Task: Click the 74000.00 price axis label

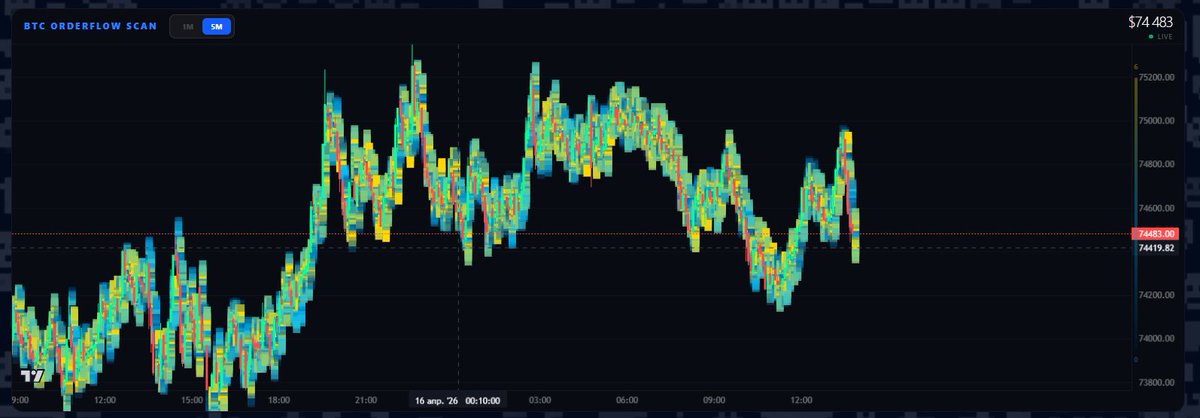Action: pos(1157,338)
